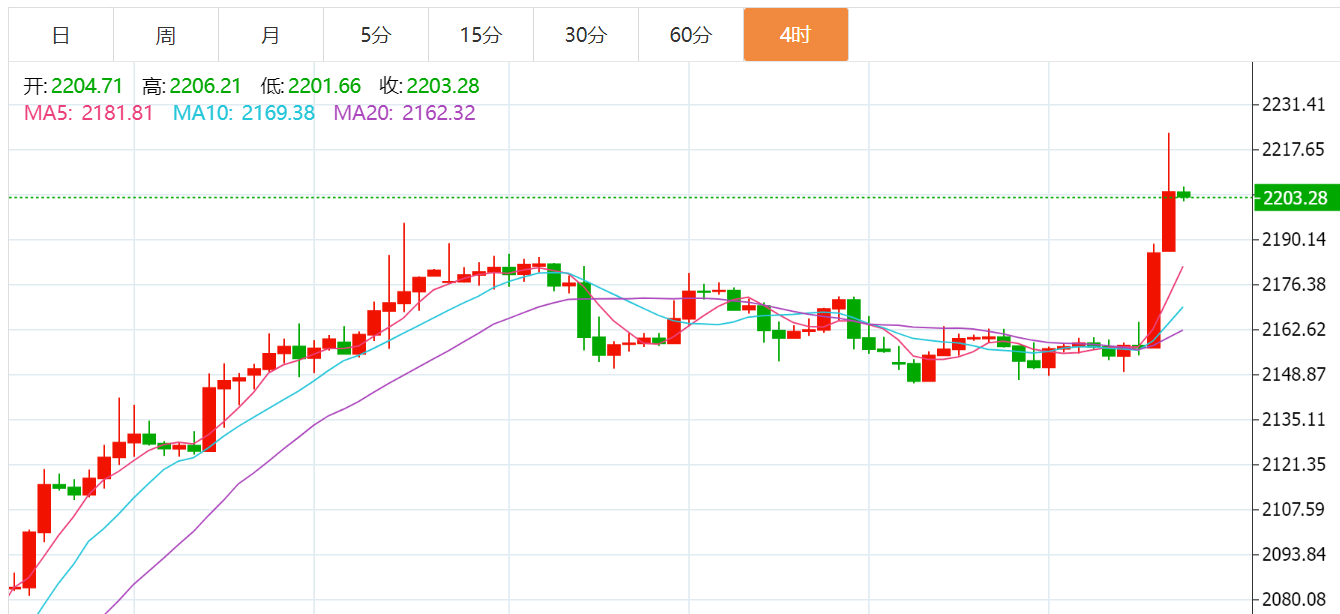Viewport: 1340px width, 614px height.
Task: Click the opening price 开:2204.71
Action: tap(73, 86)
